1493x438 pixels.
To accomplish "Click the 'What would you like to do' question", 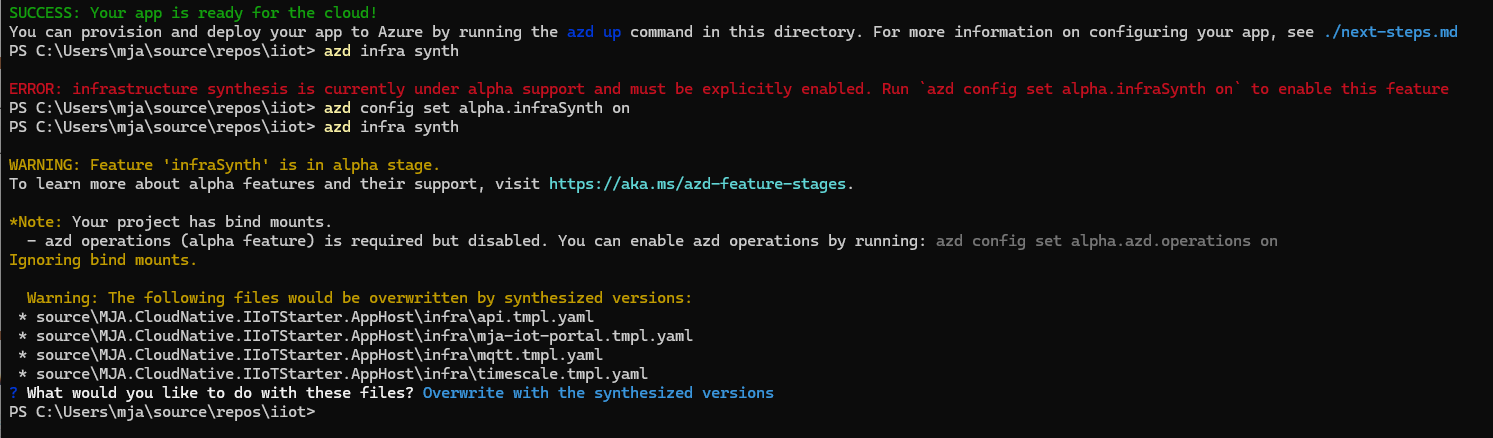I will point(220,393).
